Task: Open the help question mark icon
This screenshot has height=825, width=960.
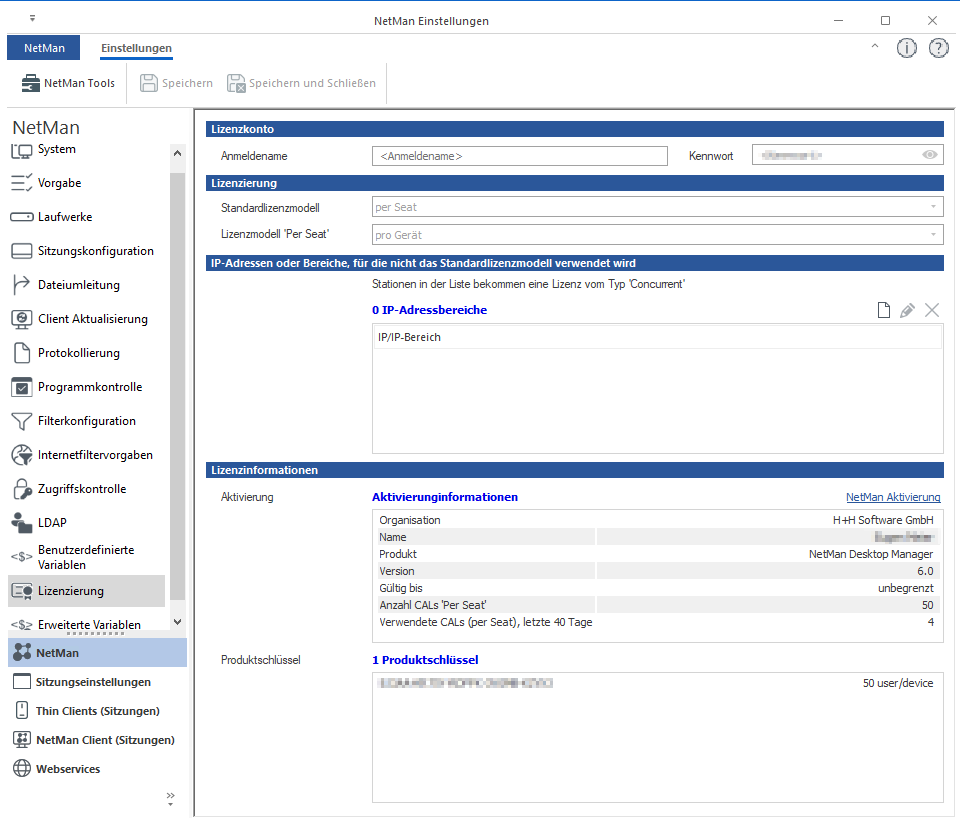Action: (938, 48)
